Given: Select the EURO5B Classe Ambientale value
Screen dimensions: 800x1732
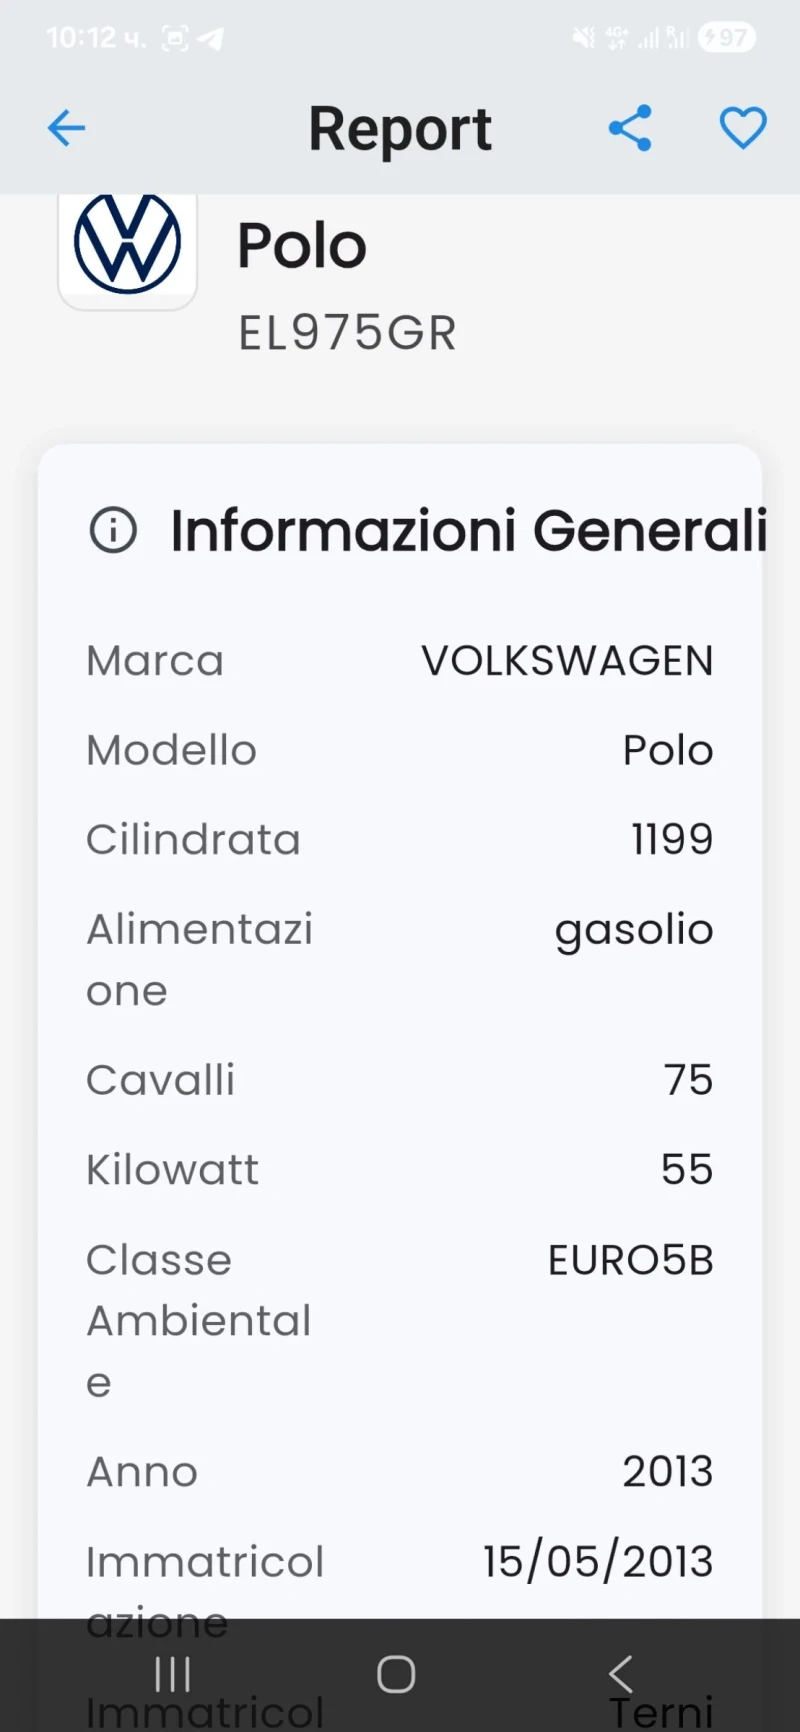Looking at the screenshot, I should [630, 1259].
